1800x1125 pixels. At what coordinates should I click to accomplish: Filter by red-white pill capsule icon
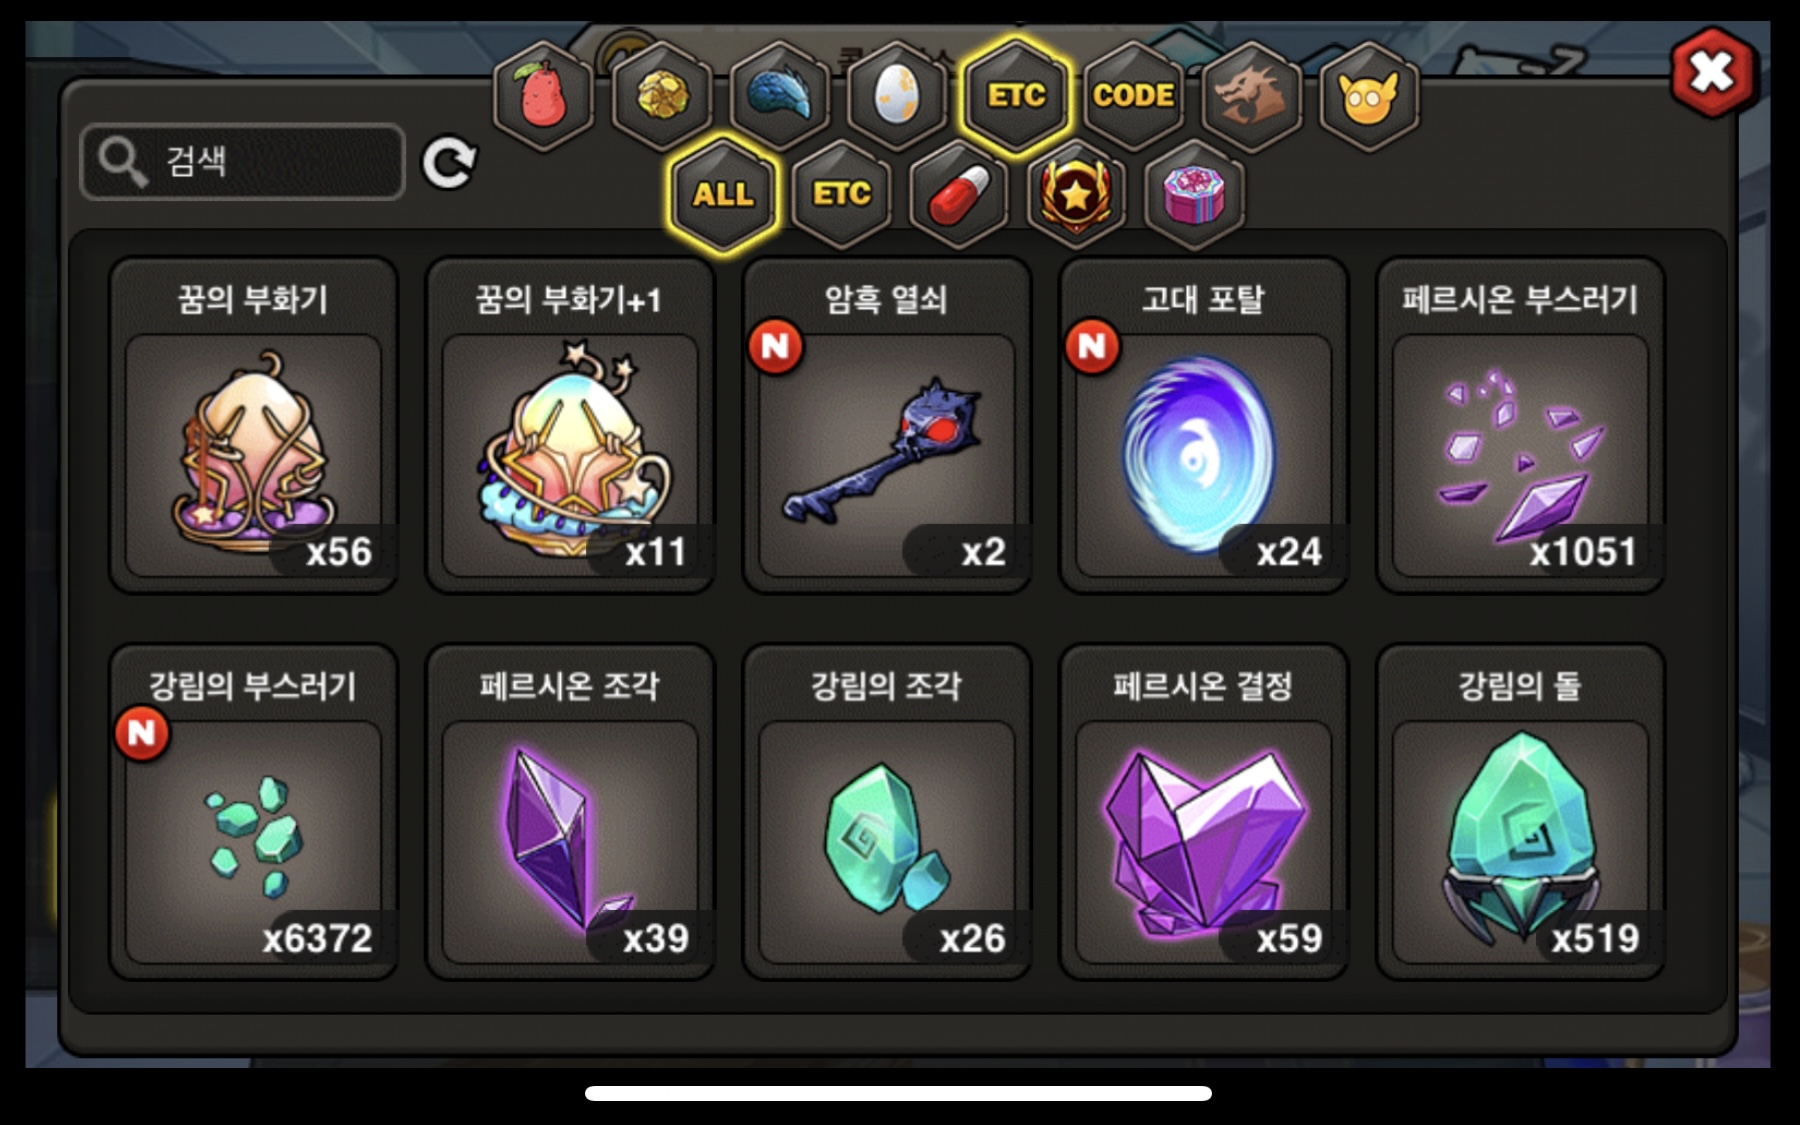click(959, 194)
